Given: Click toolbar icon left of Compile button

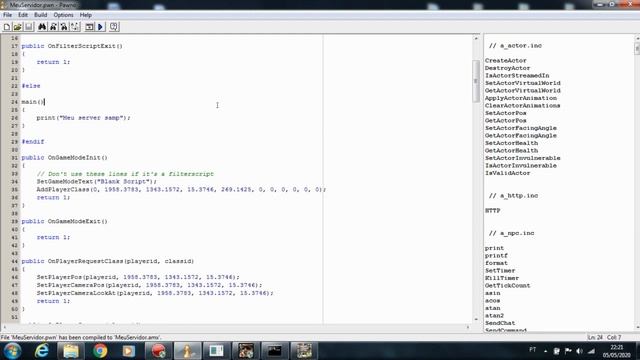Looking at the screenshot, I should click(x=75, y=27).
